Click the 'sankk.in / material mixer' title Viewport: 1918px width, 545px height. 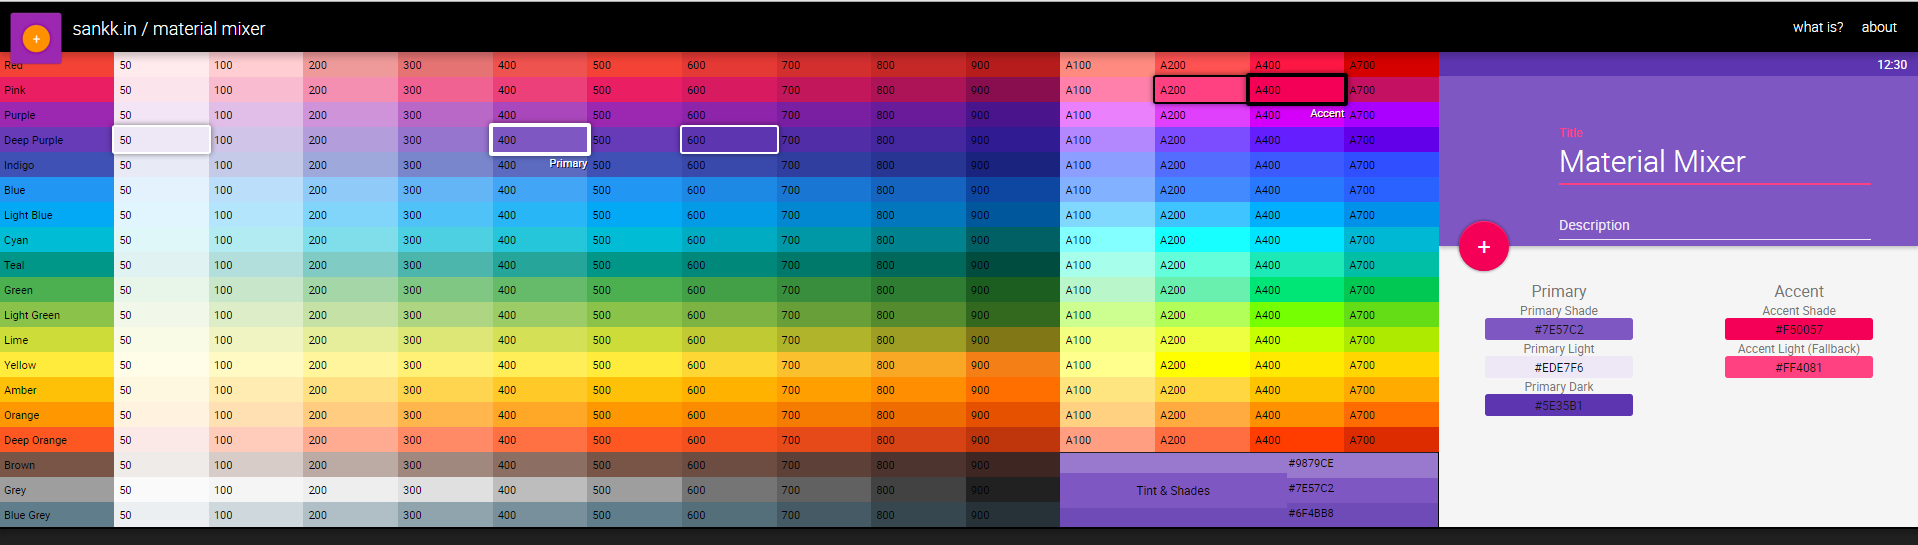pyautogui.click(x=169, y=29)
